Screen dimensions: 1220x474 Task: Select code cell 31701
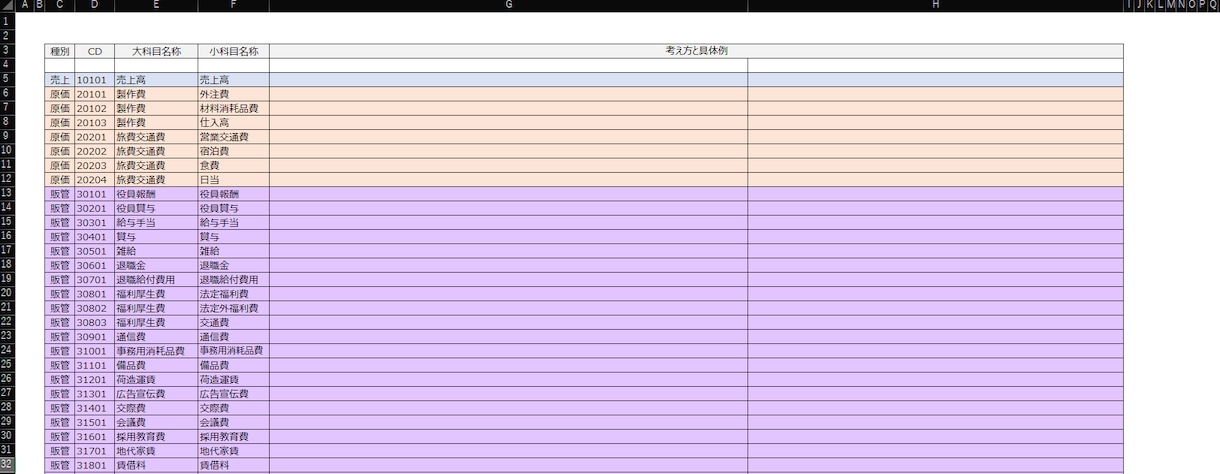(x=94, y=452)
